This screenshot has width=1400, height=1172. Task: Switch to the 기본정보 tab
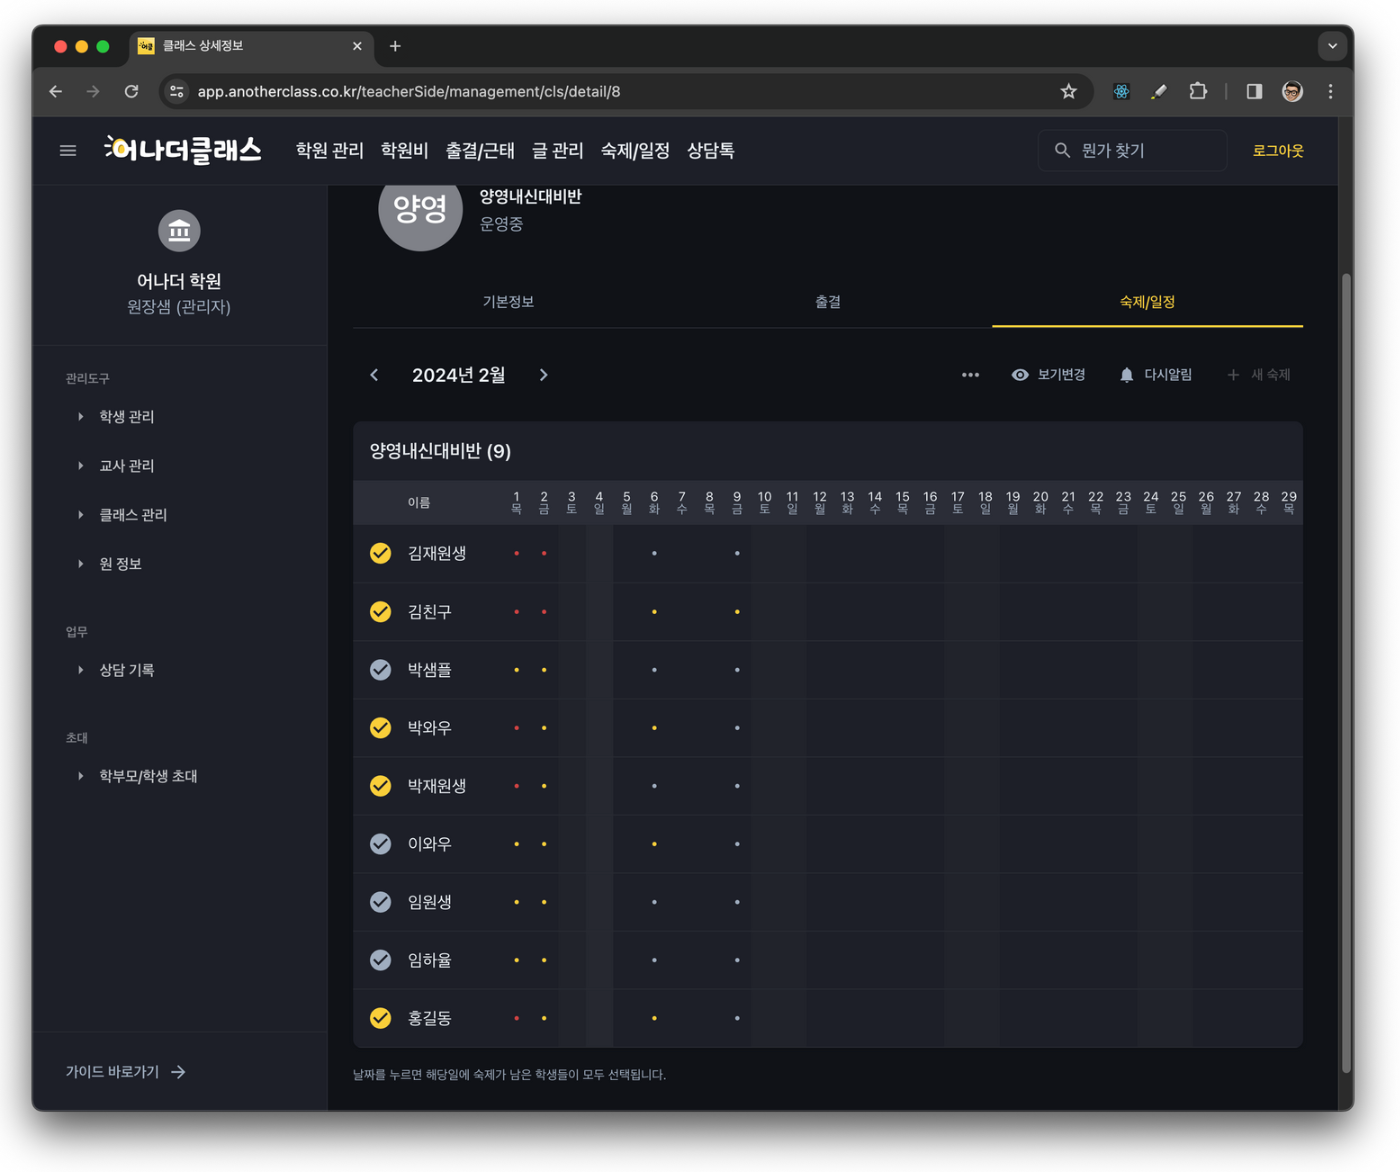(508, 301)
